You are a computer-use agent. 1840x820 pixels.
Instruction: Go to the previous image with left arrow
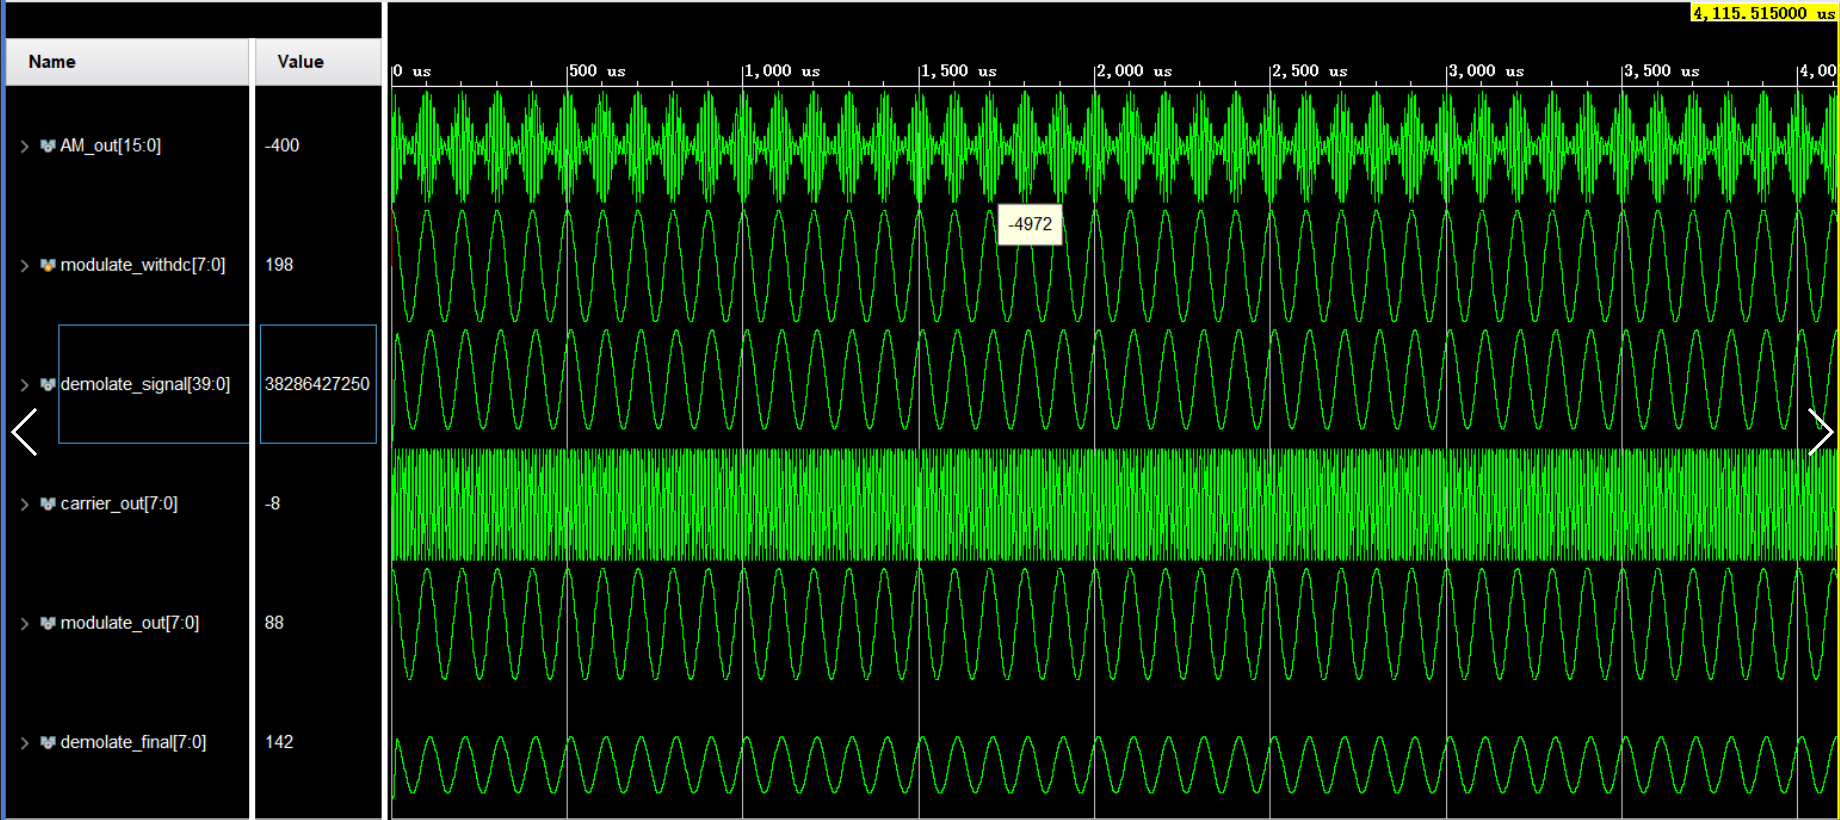(24, 432)
